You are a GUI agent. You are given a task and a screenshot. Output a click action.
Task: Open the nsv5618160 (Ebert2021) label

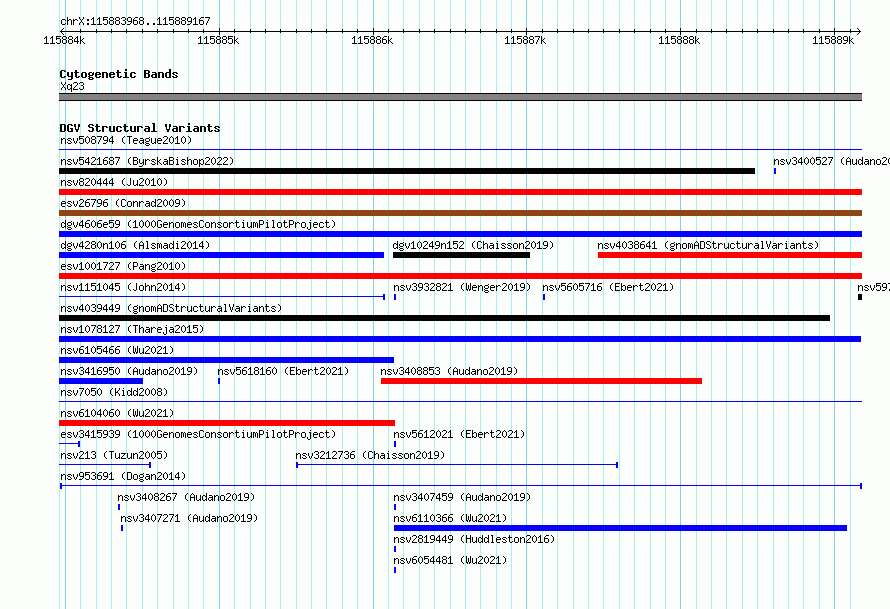(283, 371)
